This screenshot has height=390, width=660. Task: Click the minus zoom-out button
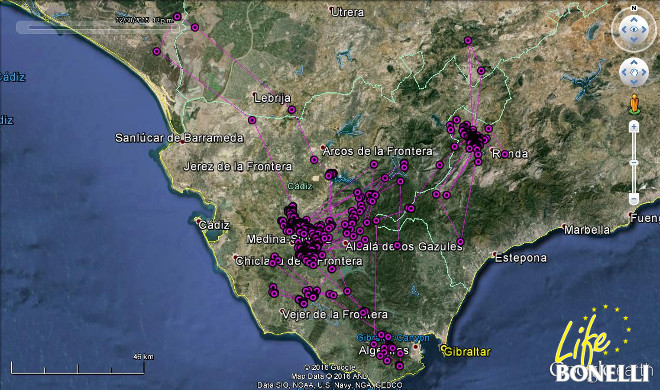[634, 198]
